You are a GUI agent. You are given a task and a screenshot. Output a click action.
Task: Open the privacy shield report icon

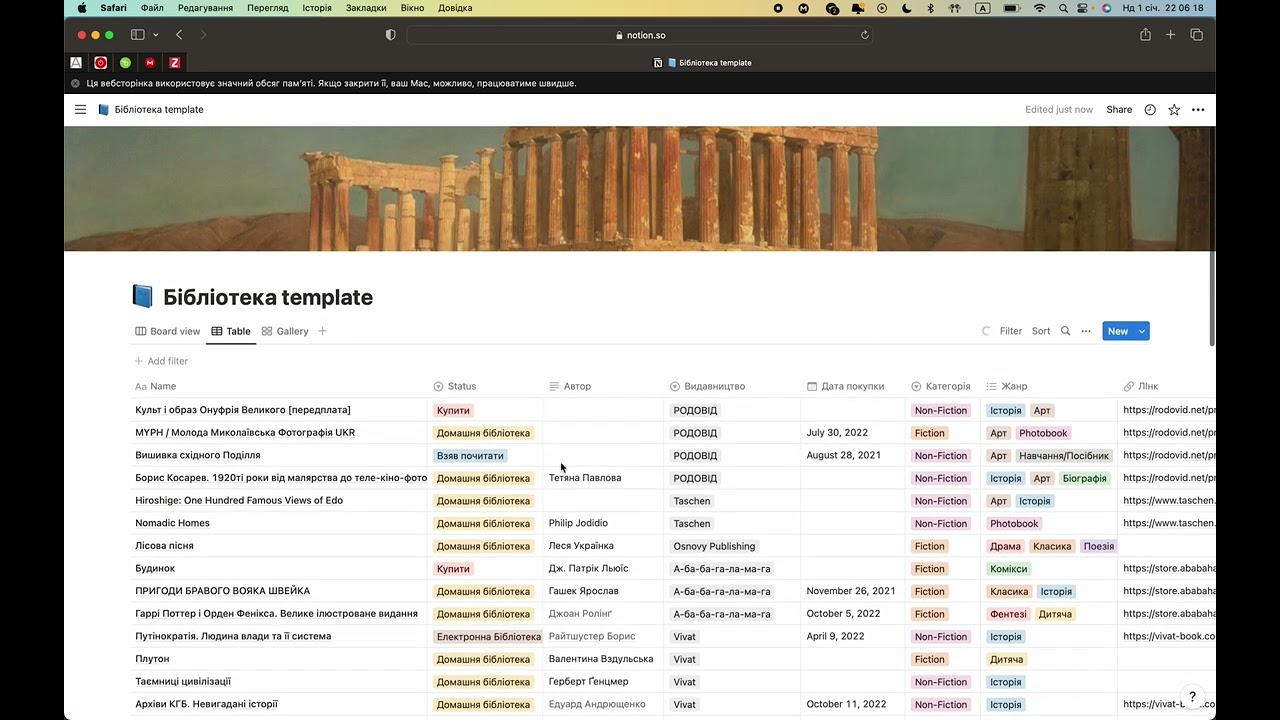coord(390,35)
